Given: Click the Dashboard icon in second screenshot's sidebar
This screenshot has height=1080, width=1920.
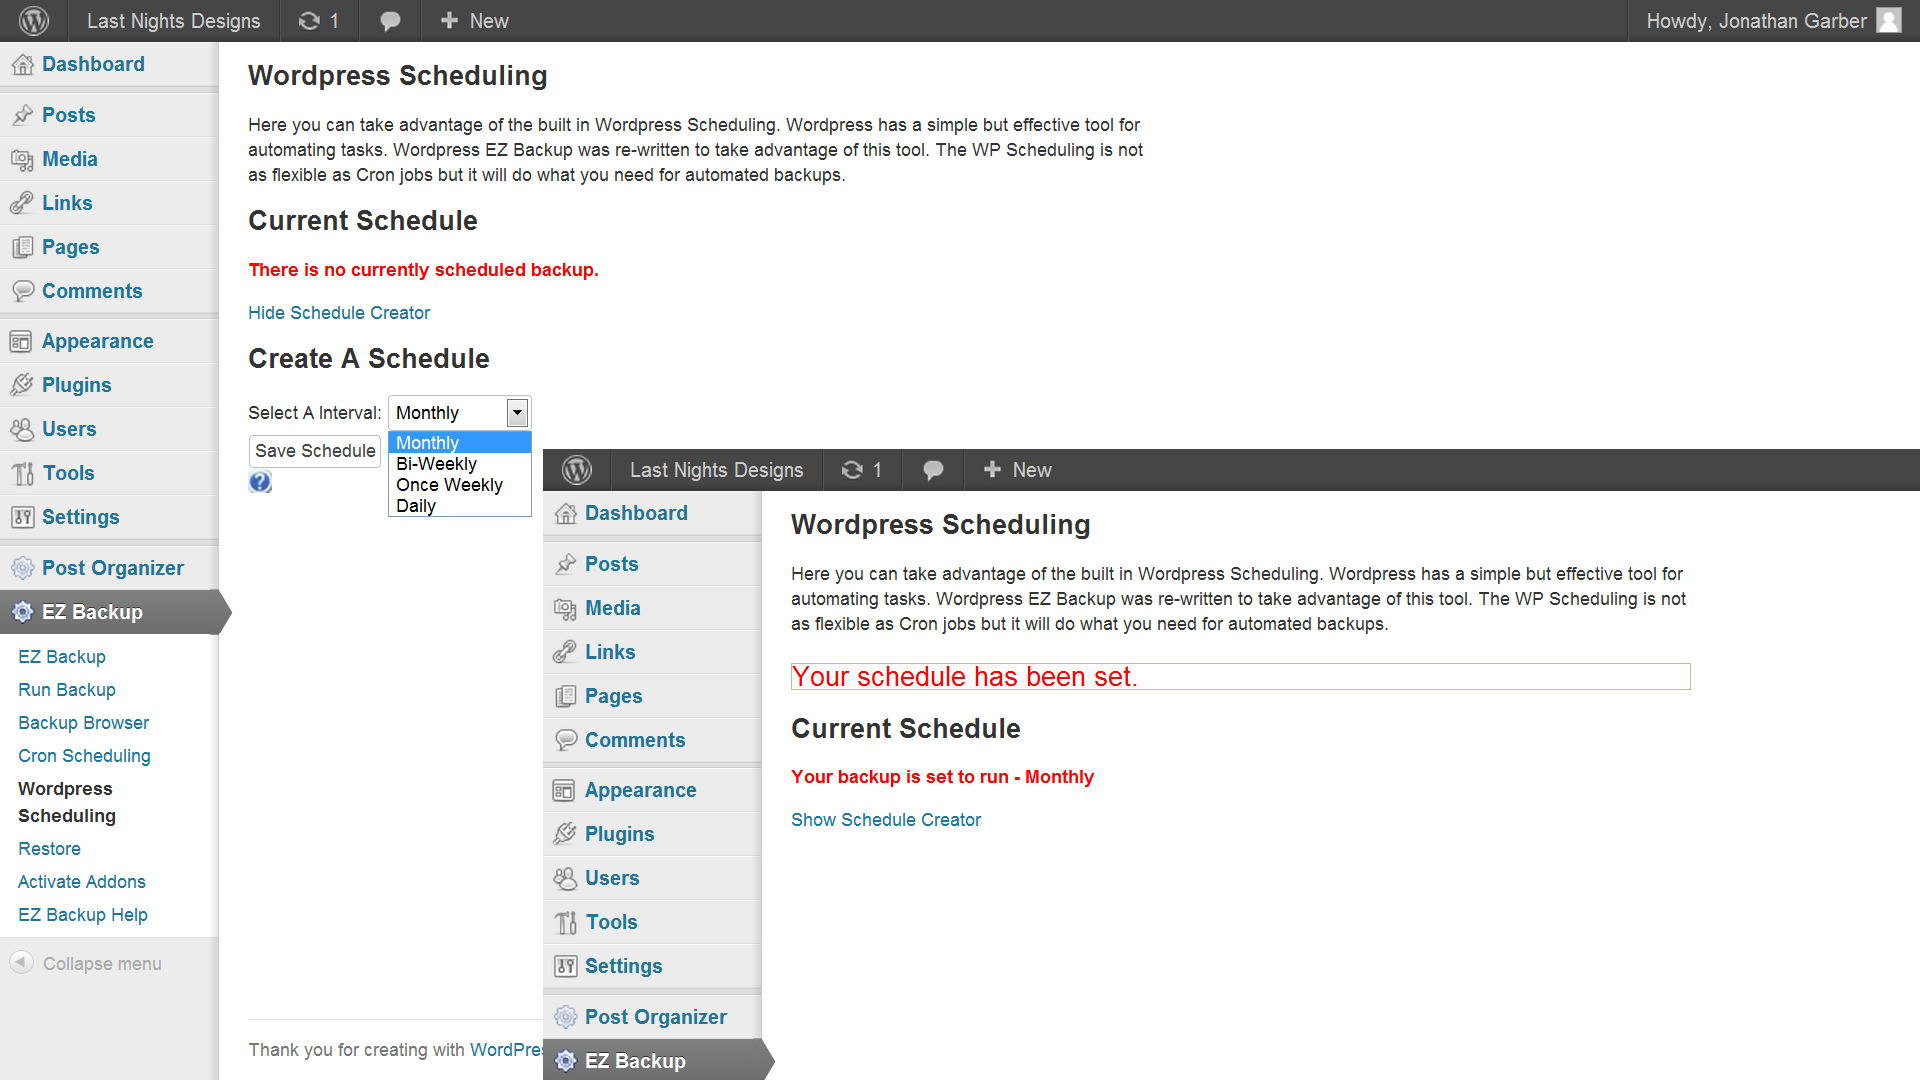Looking at the screenshot, I should [x=566, y=514].
